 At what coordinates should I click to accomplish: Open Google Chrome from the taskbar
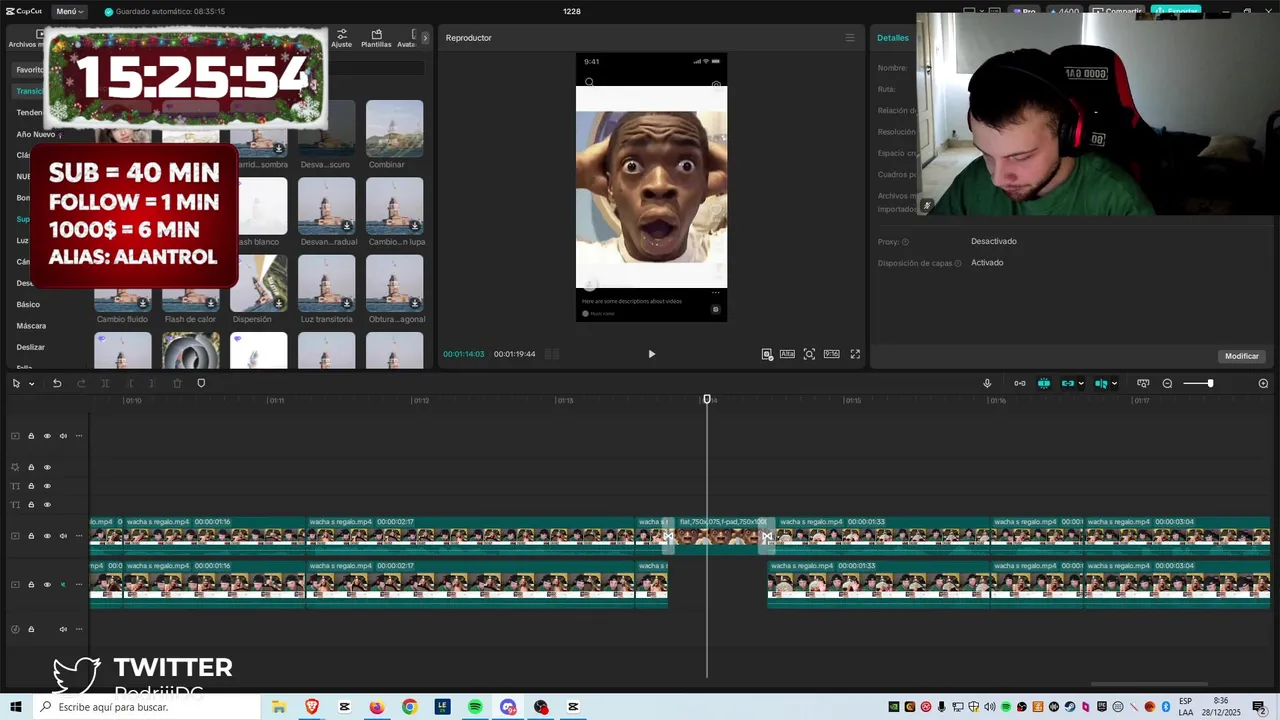(x=409, y=707)
